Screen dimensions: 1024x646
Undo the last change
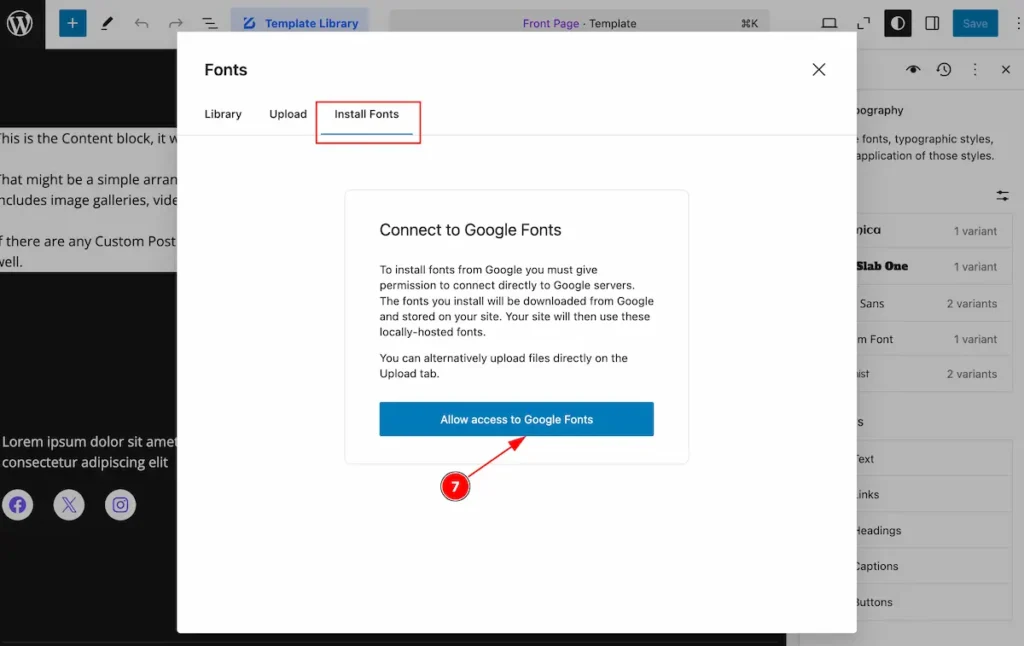point(141,24)
